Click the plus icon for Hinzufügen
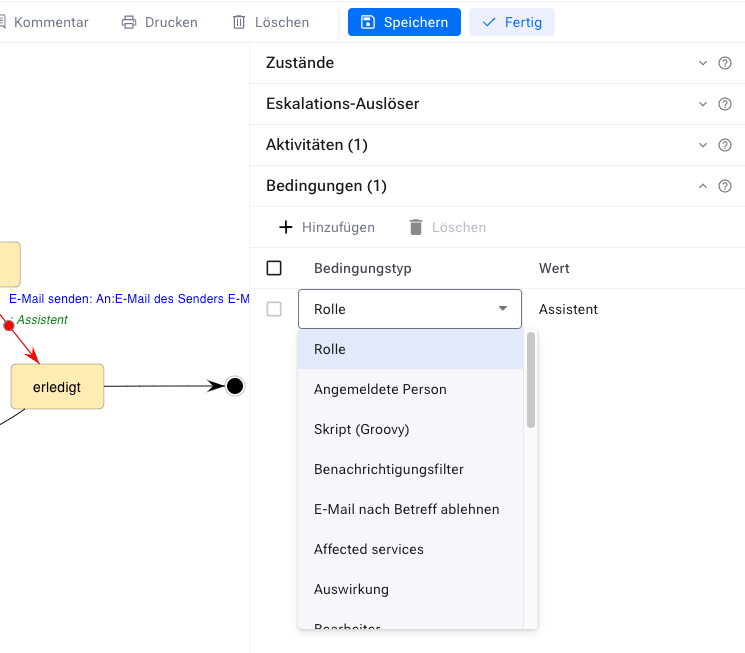Viewport: 745px width, 653px height. (x=286, y=227)
